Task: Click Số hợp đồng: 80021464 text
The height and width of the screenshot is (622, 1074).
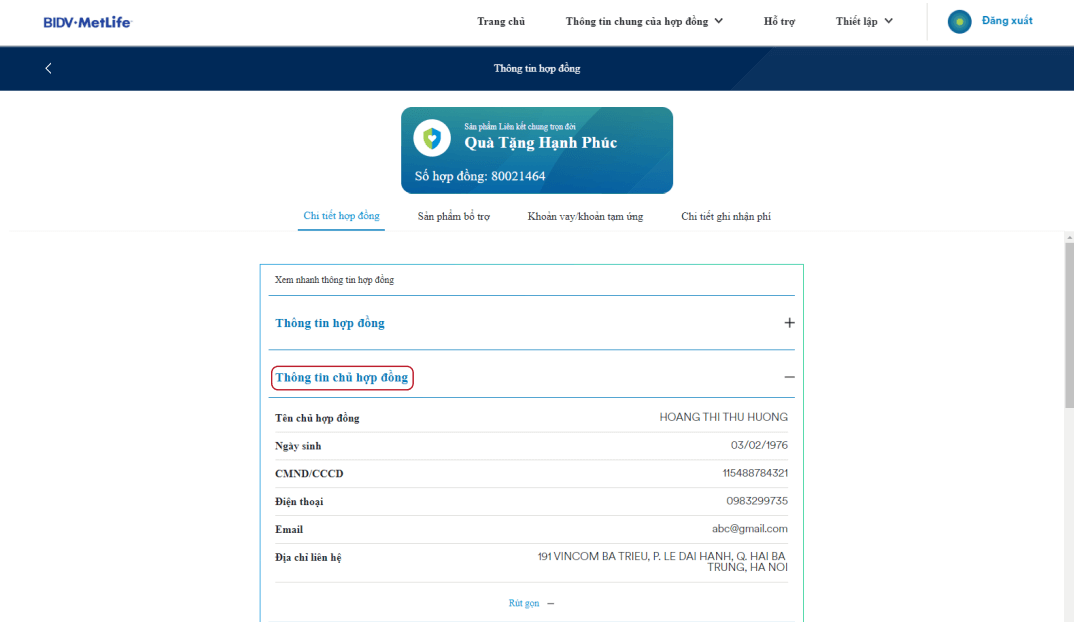Action: [x=479, y=176]
